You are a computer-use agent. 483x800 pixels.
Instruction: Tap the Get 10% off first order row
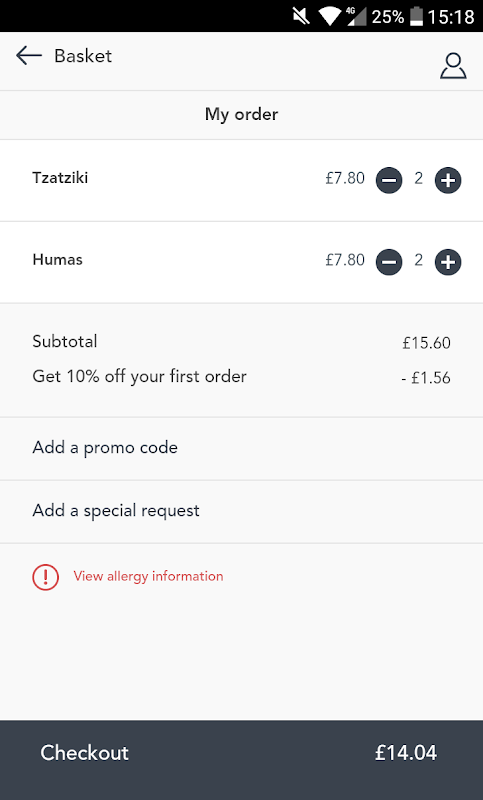pos(241,377)
